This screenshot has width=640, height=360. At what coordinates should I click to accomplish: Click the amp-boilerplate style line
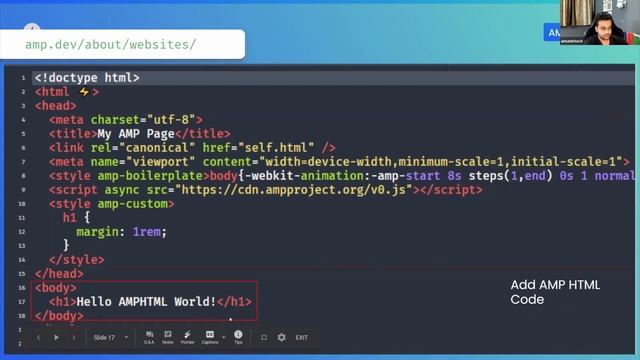(342, 176)
